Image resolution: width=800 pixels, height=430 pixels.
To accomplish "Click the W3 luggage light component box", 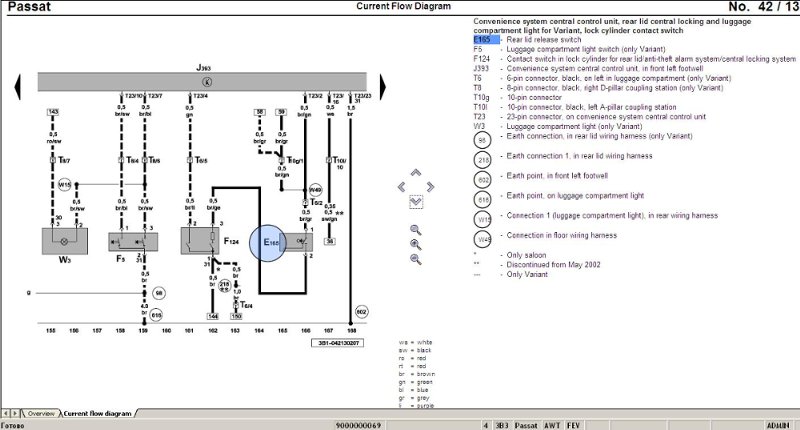I will click(65, 241).
